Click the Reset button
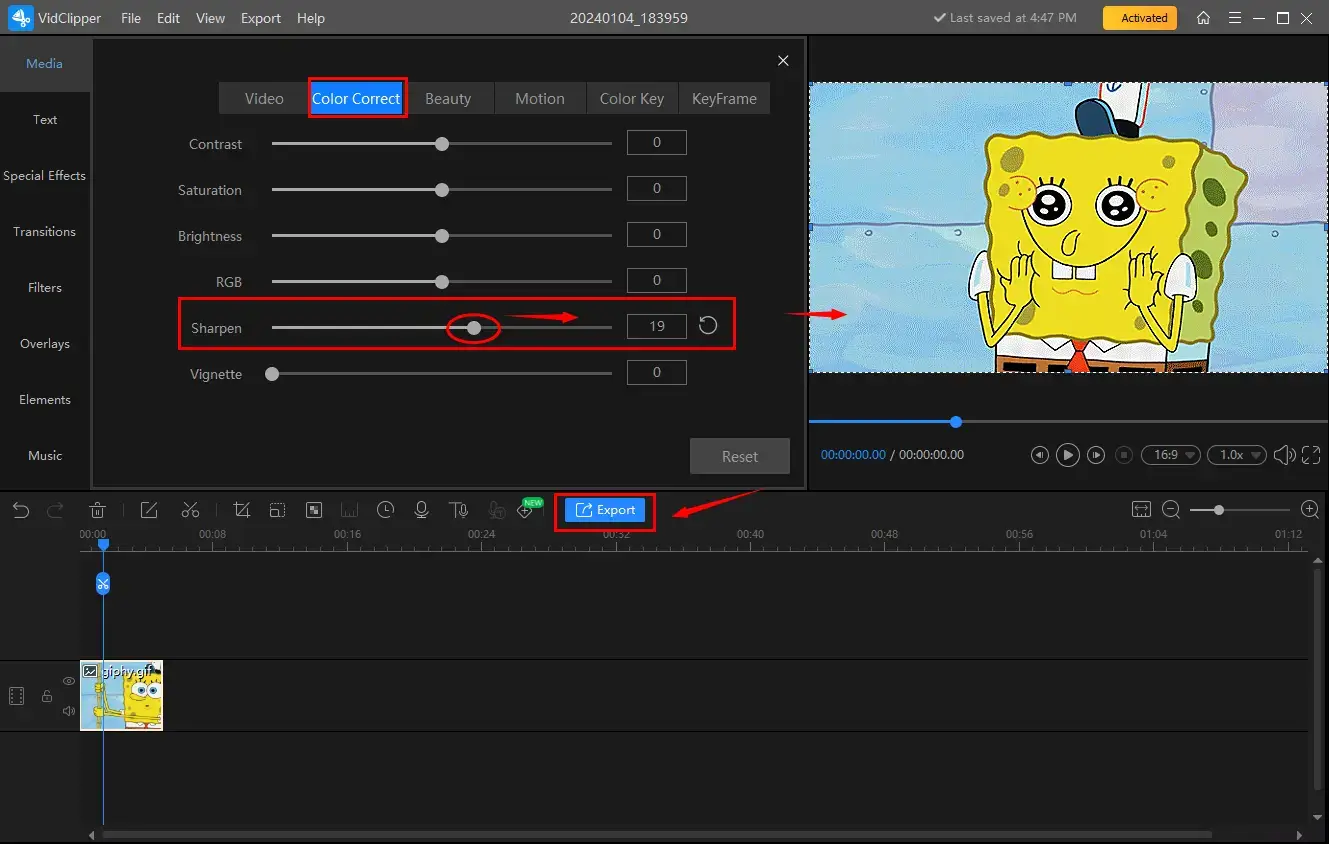1329x844 pixels. click(x=740, y=456)
